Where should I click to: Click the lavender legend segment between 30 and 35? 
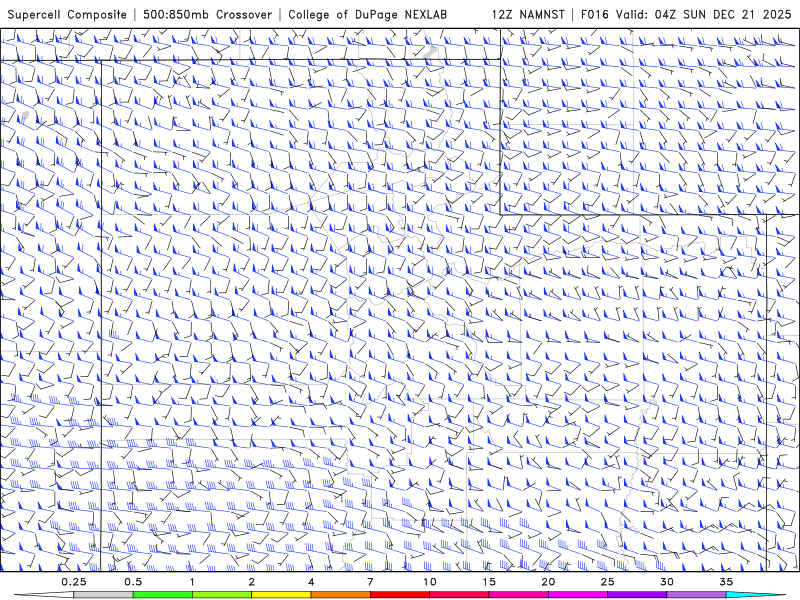click(x=696, y=595)
